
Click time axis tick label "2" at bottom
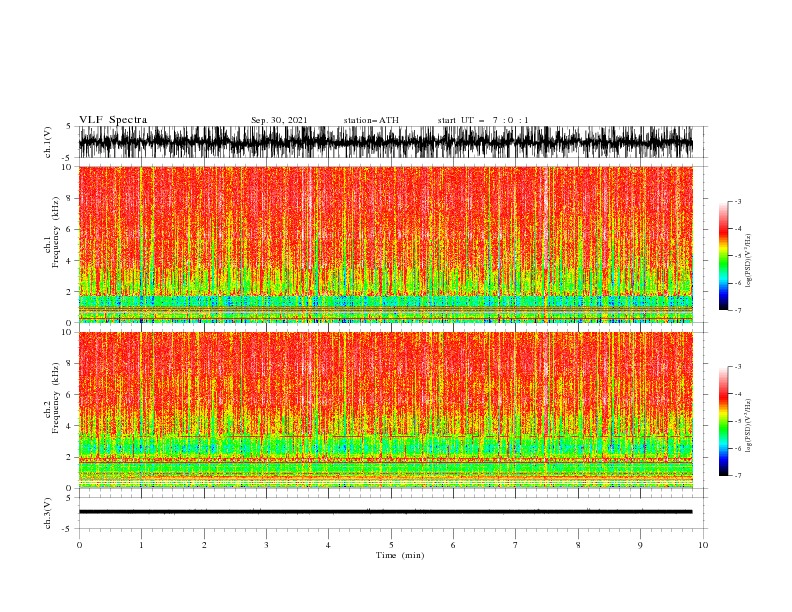pos(204,545)
